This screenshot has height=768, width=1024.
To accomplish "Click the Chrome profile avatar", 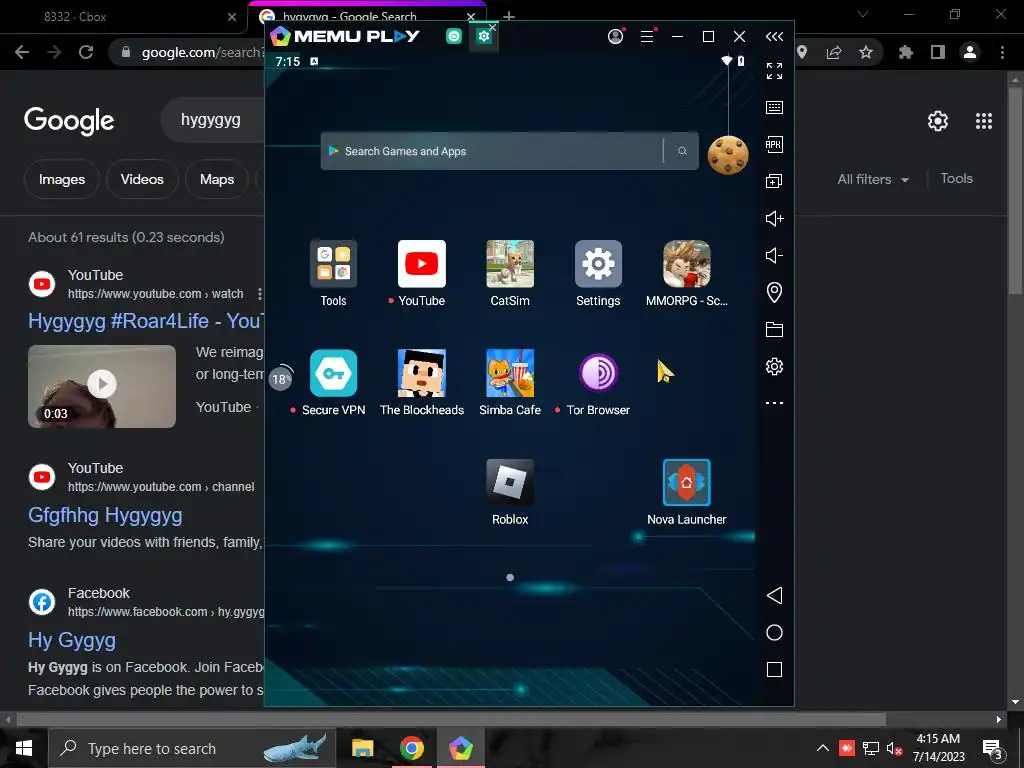I will (x=970, y=52).
